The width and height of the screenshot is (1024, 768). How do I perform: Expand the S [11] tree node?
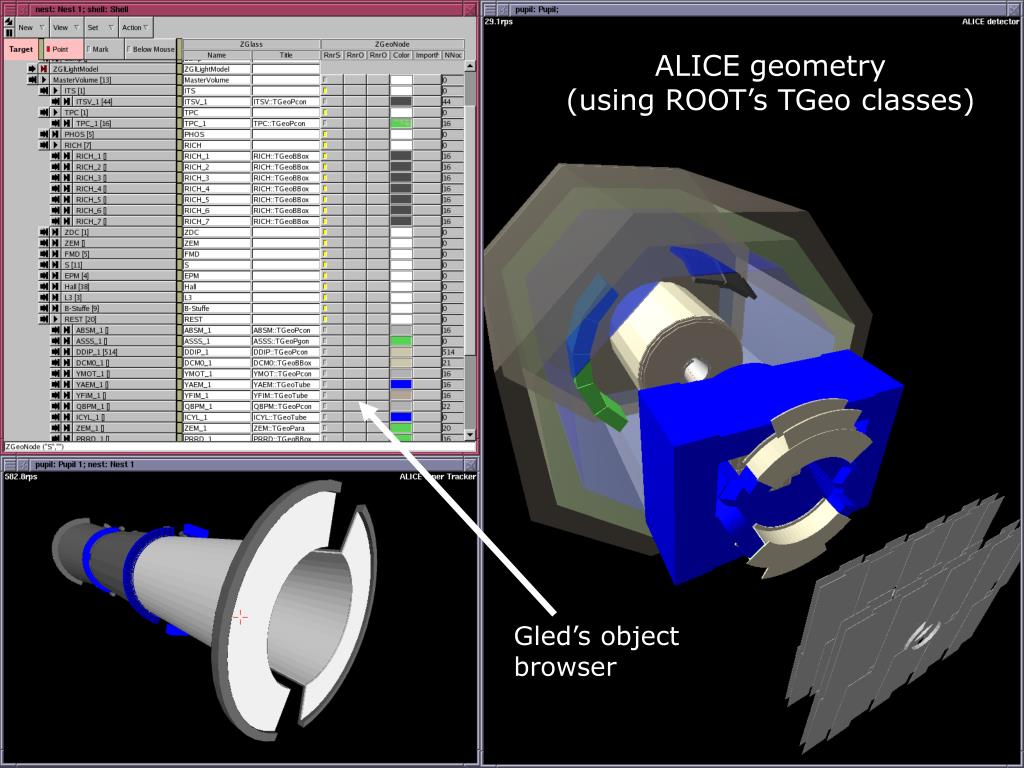pos(56,264)
